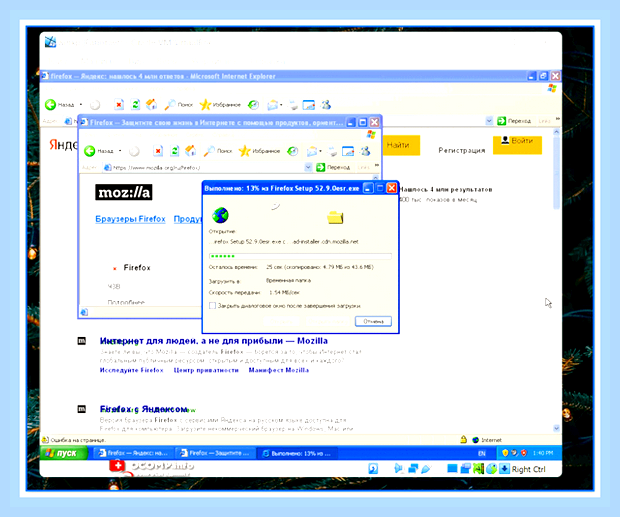The height and width of the screenshot is (517, 620).
Task: Click Print icon in Yandex window toolbar
Action: [x=293, y=105]
